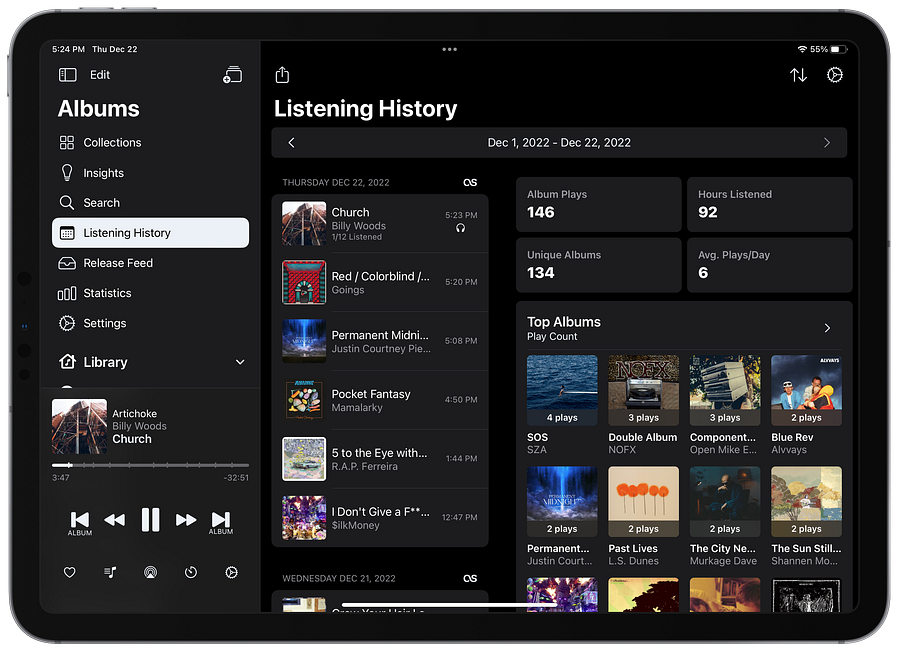
Task: Open the Avg. Plays/Day card
Action: [x=770, y=265]
